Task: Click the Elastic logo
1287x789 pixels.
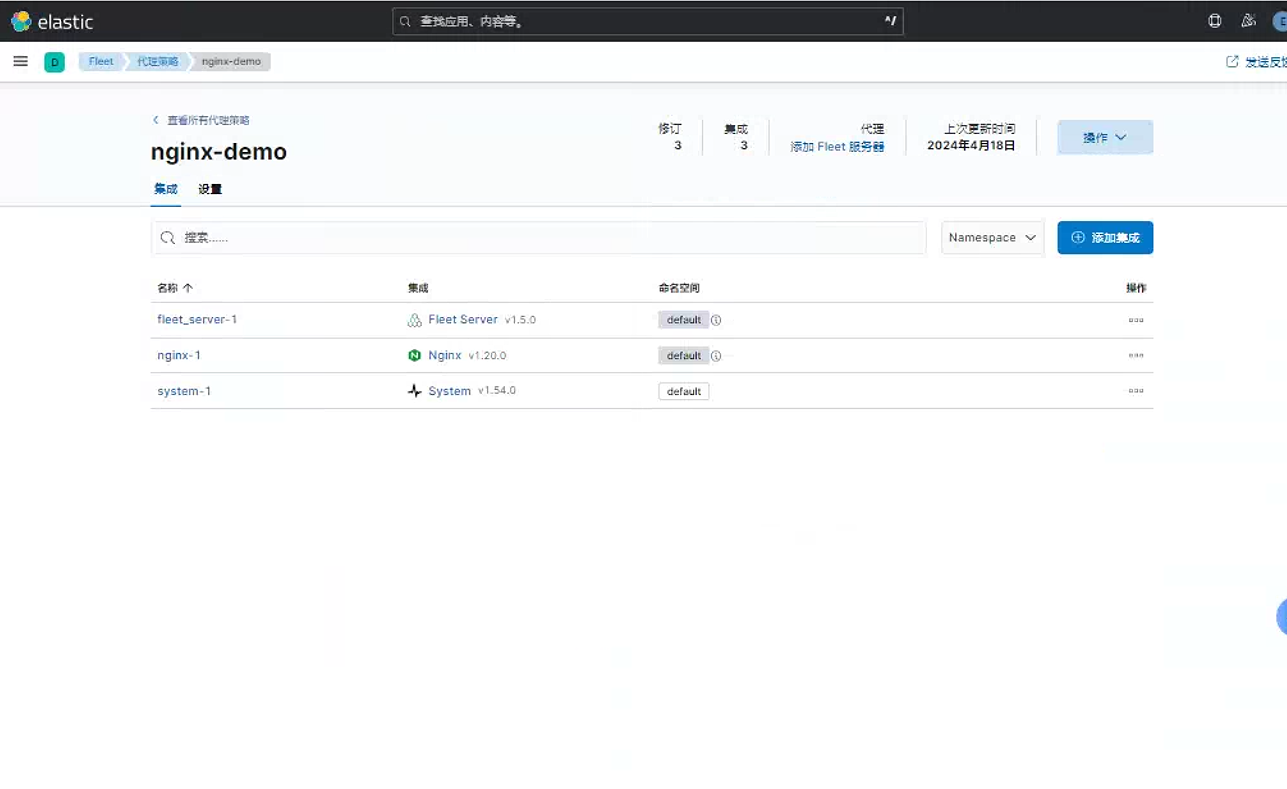Action: click(x=51, y=21)
